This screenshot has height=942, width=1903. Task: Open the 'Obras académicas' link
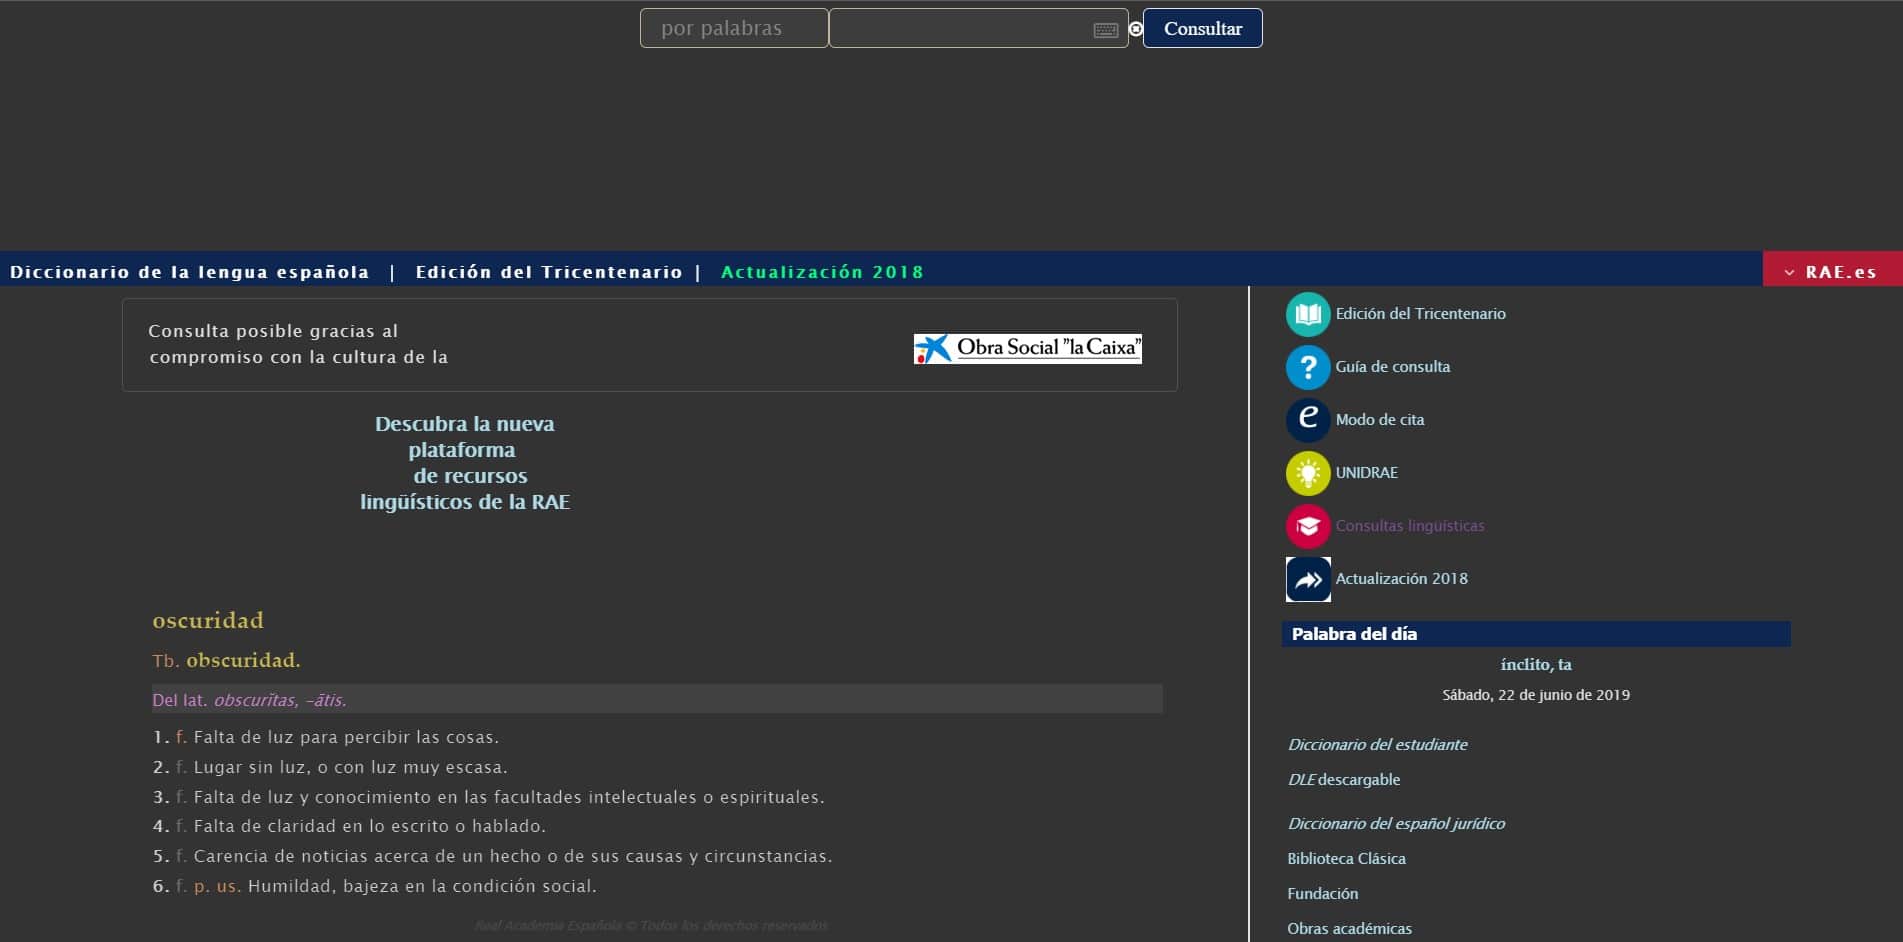pos(1350,929)
